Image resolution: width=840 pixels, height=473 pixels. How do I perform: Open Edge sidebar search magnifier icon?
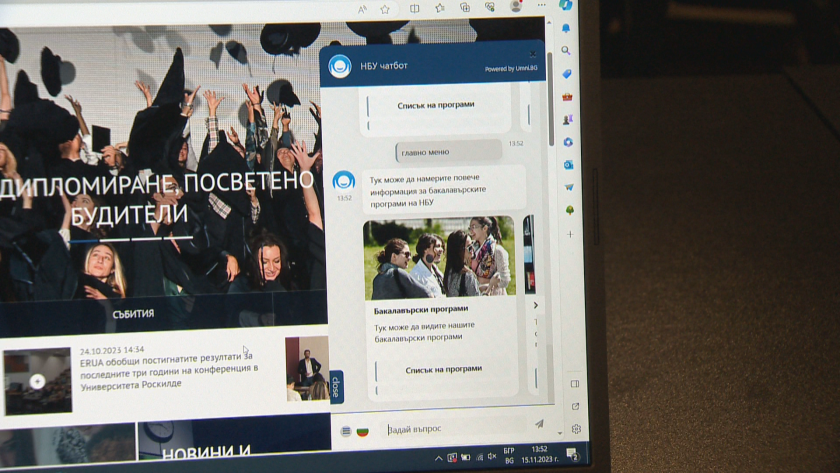coord(566,50)
